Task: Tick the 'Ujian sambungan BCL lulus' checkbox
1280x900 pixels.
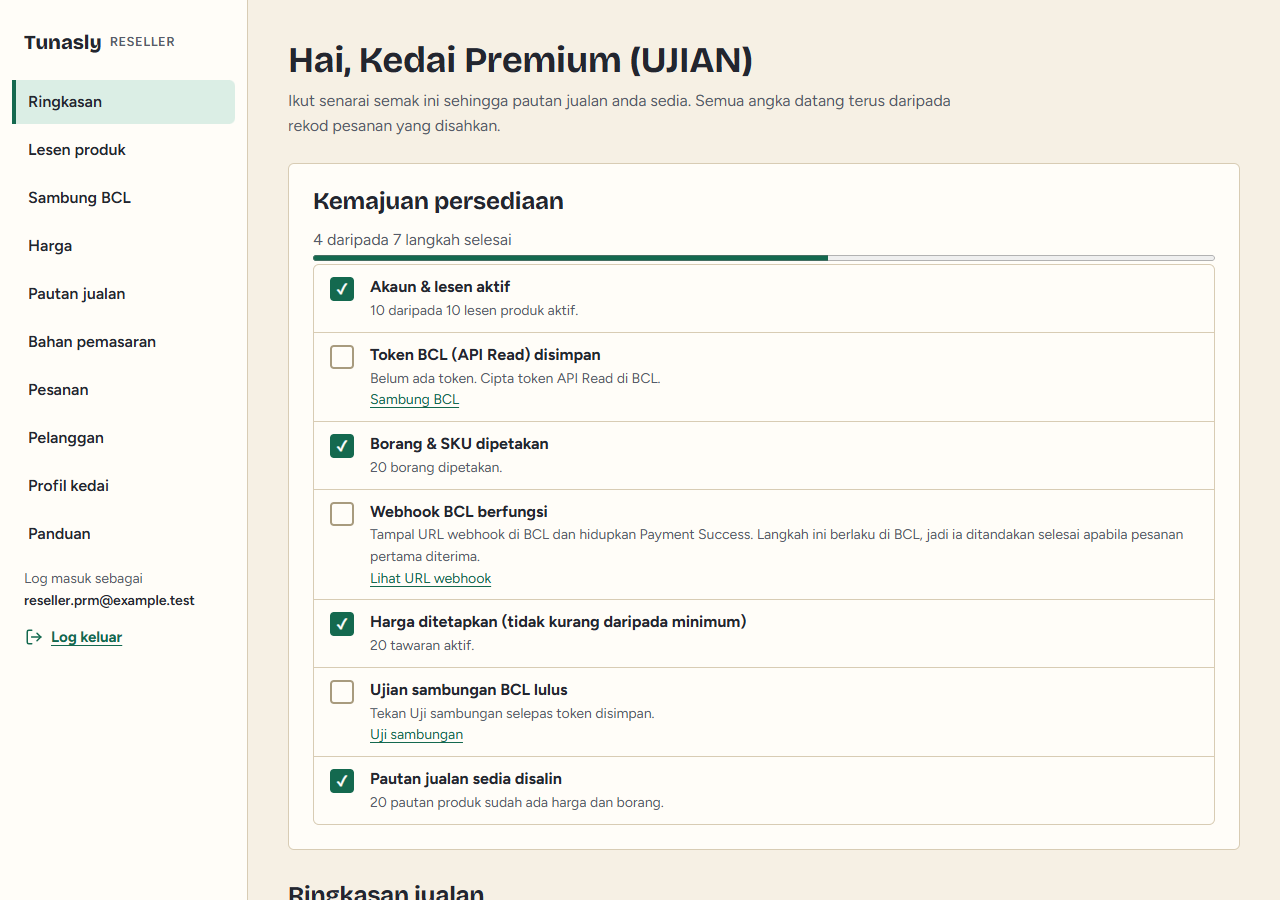Action: pyautogui.click(x=342, y=692)
